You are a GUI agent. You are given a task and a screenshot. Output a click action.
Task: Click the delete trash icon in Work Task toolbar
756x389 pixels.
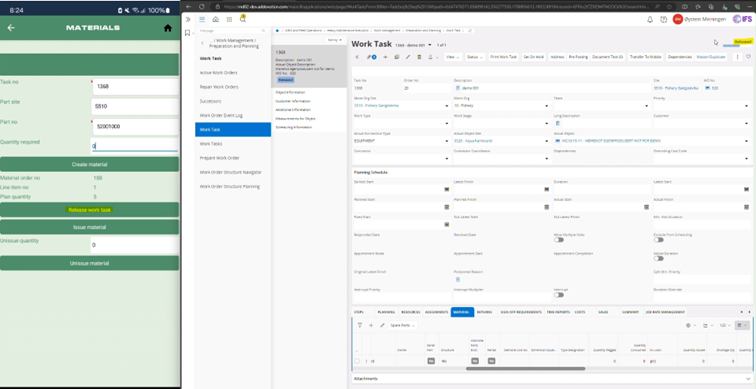[x=418, y=57]
